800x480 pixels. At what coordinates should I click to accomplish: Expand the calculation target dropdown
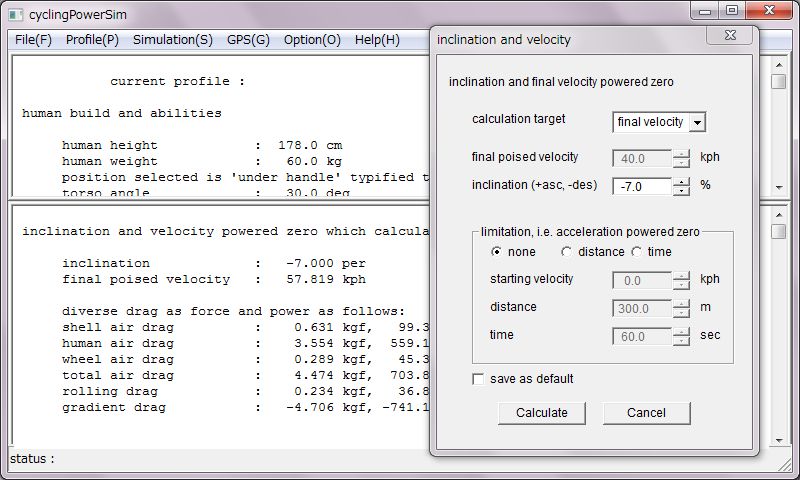click(697, 122)
